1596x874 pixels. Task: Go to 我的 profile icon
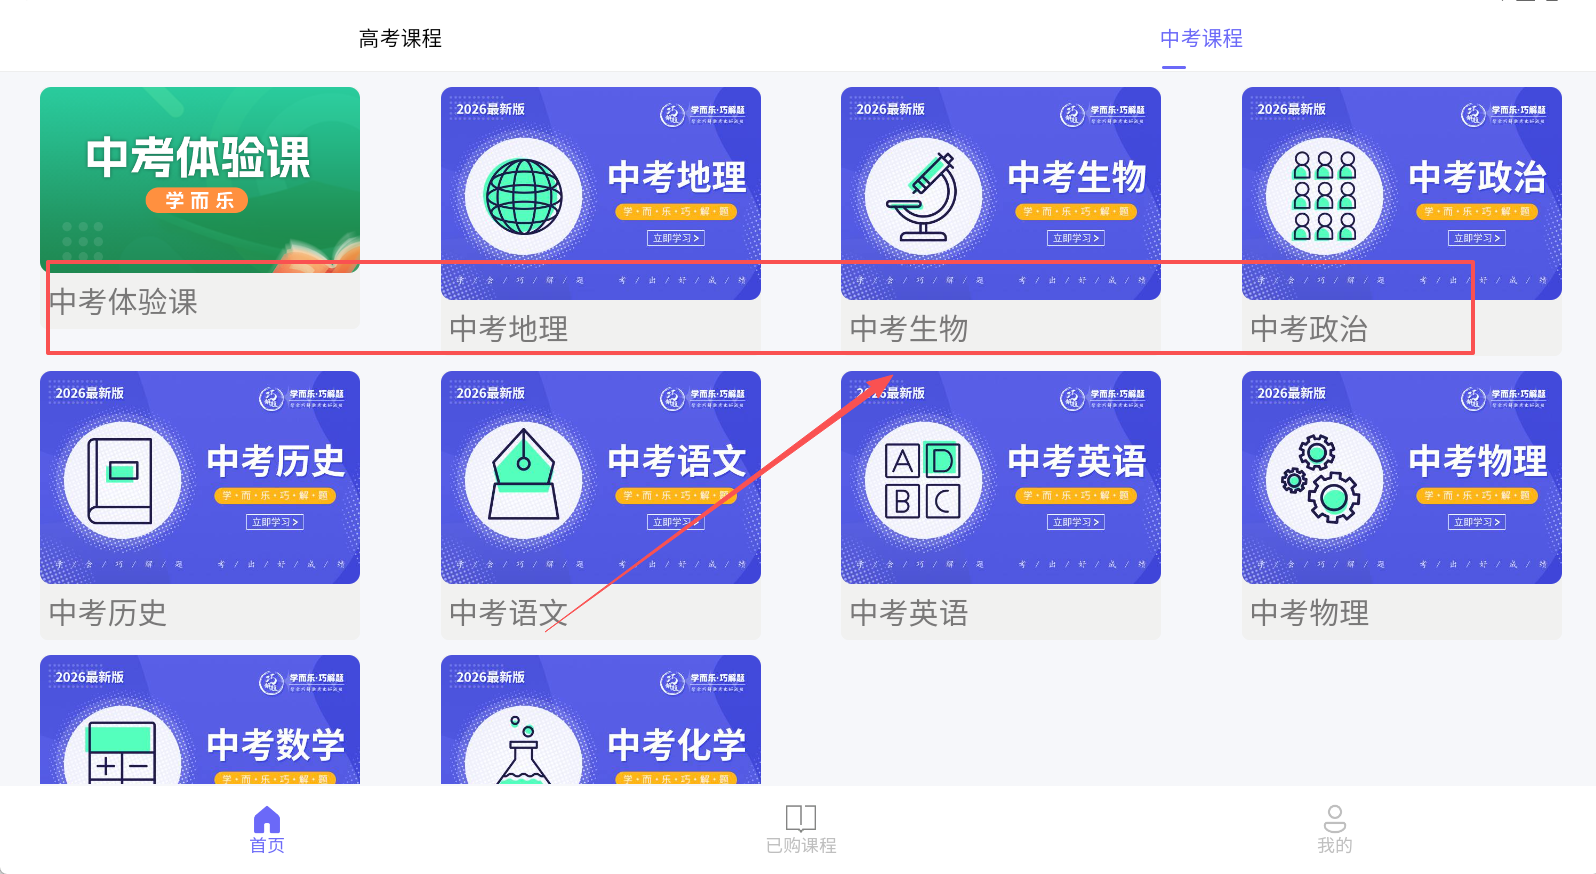pos(1334,819)
